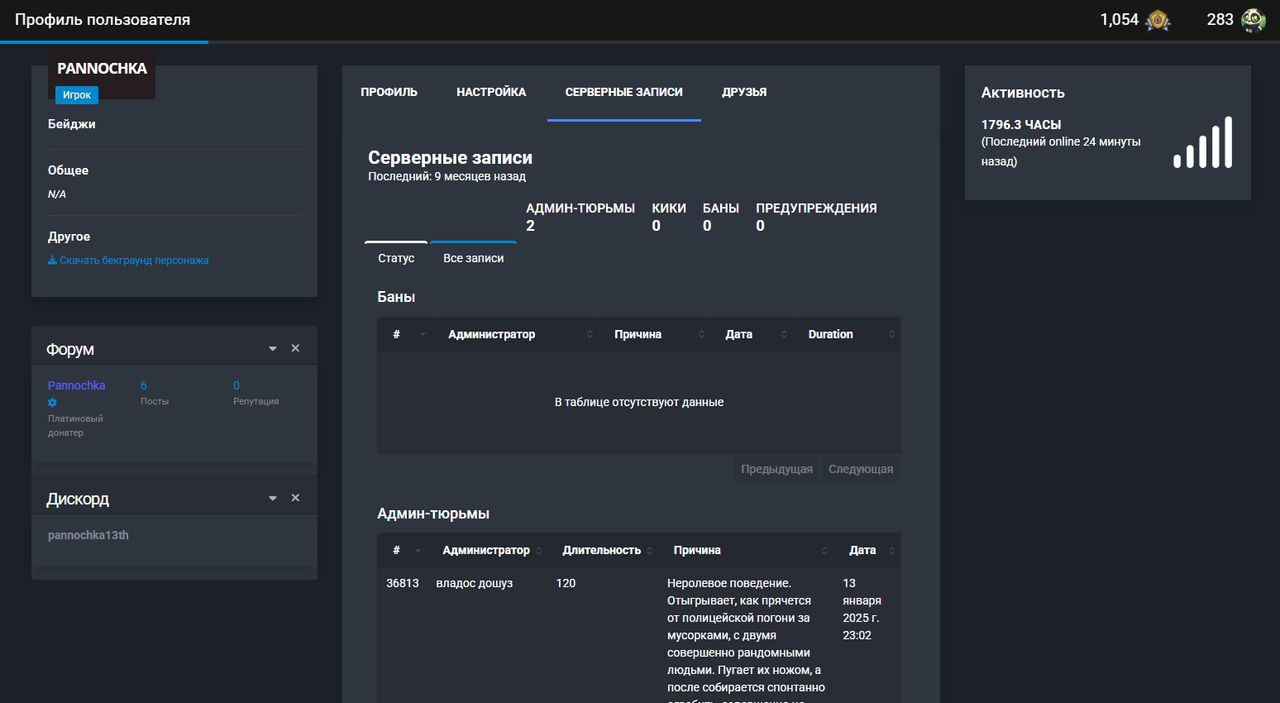This screenshot has width=1280, height=703.
Task: Click the 0 reputation count link
Action: [236, 385]
